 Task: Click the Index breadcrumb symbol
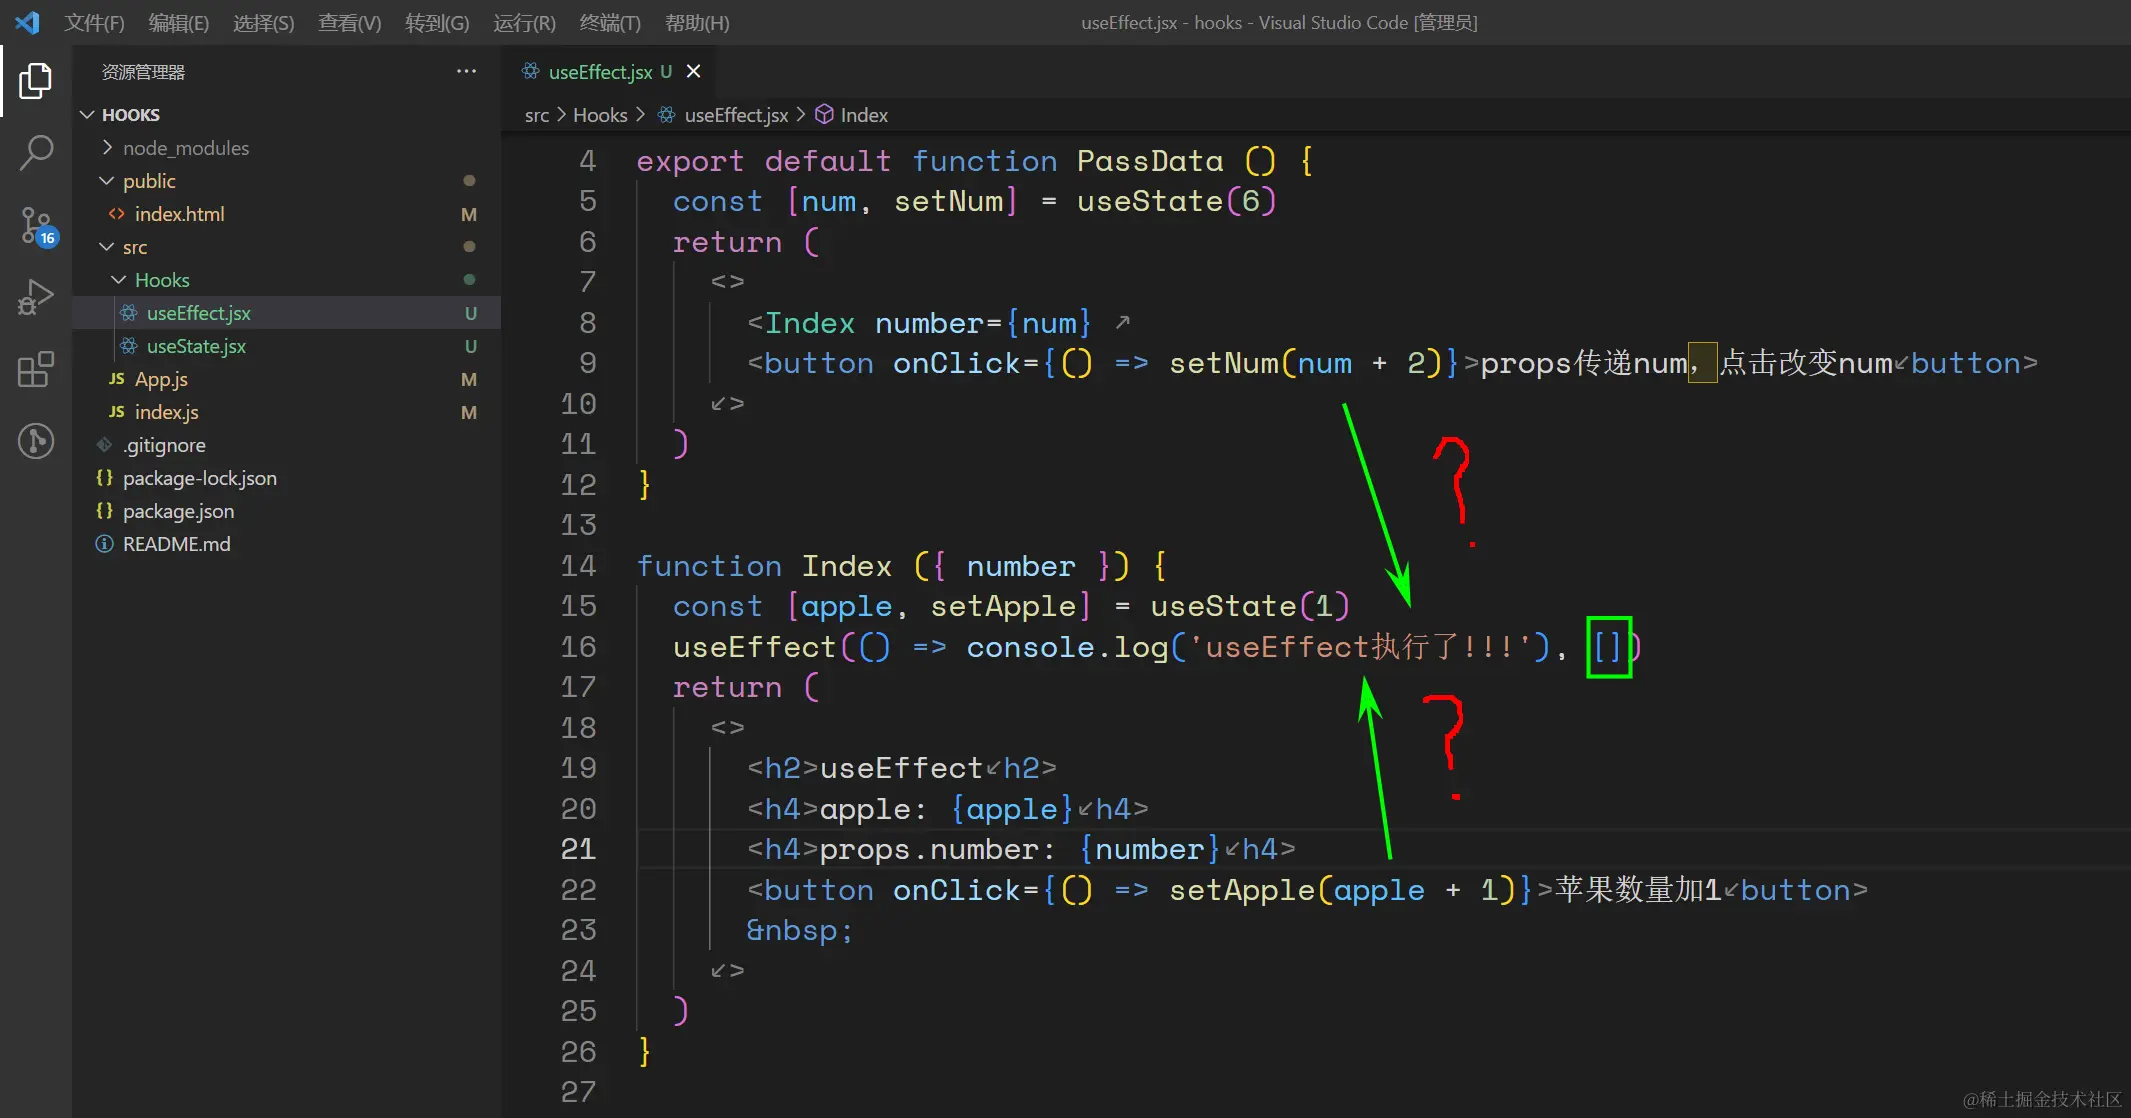click(x=863, y=115)
